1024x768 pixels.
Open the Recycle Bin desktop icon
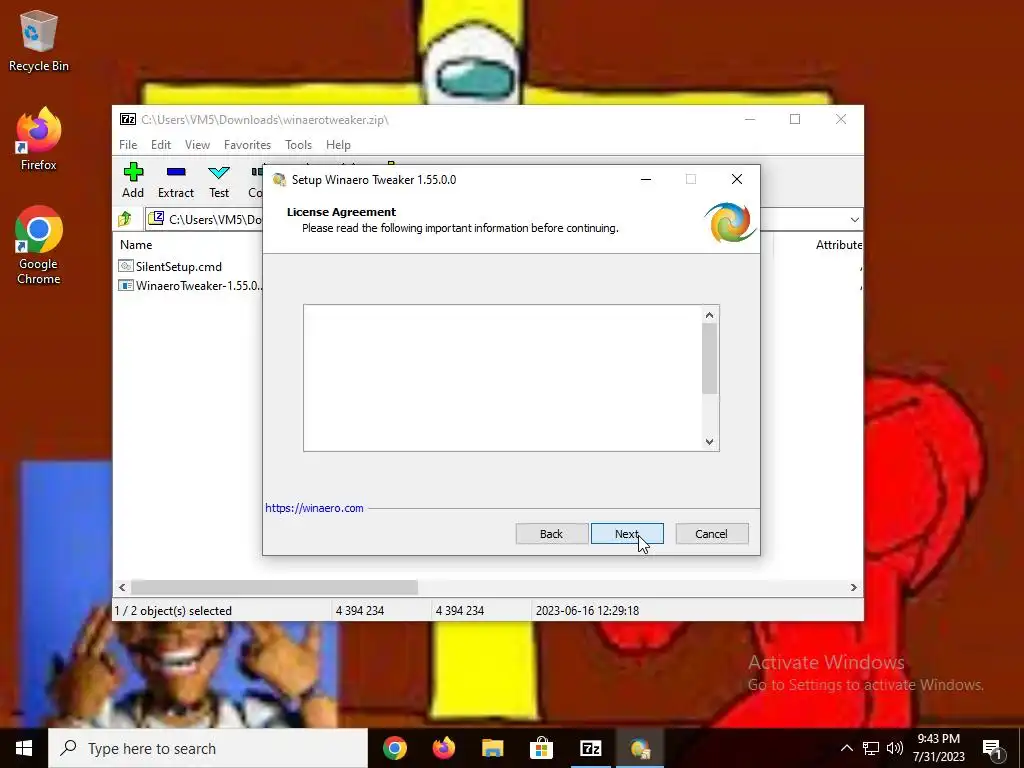point(39,40)
